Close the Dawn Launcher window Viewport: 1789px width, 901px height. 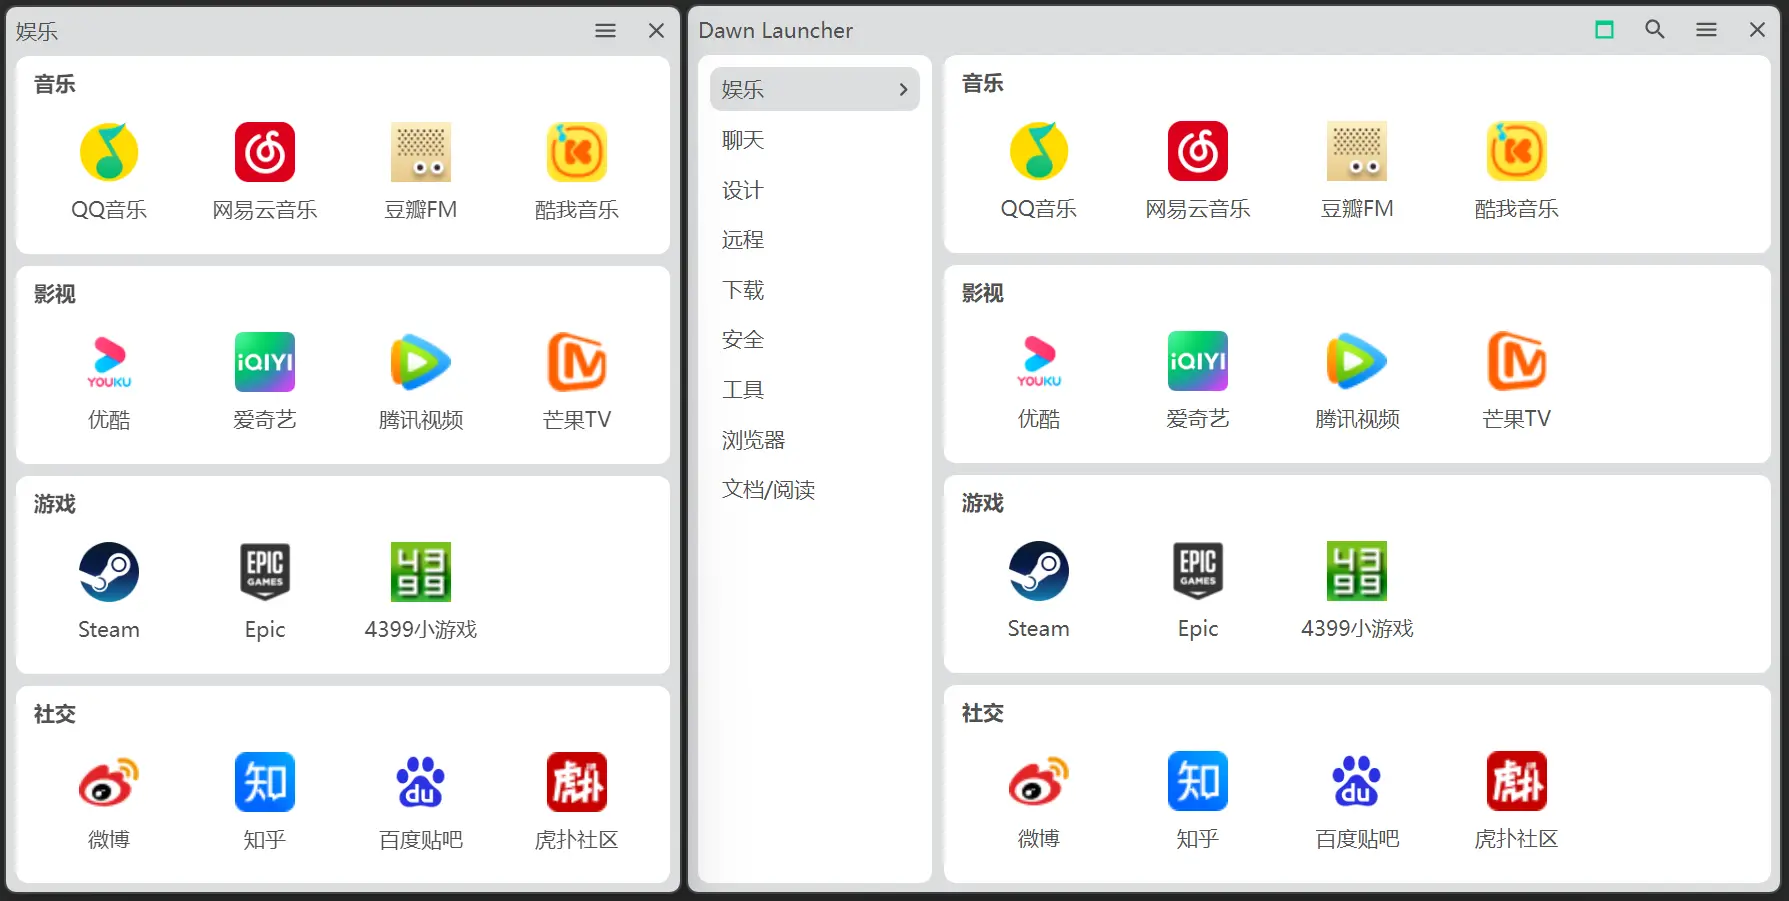pyautogui.click(x=1757, y=30)
